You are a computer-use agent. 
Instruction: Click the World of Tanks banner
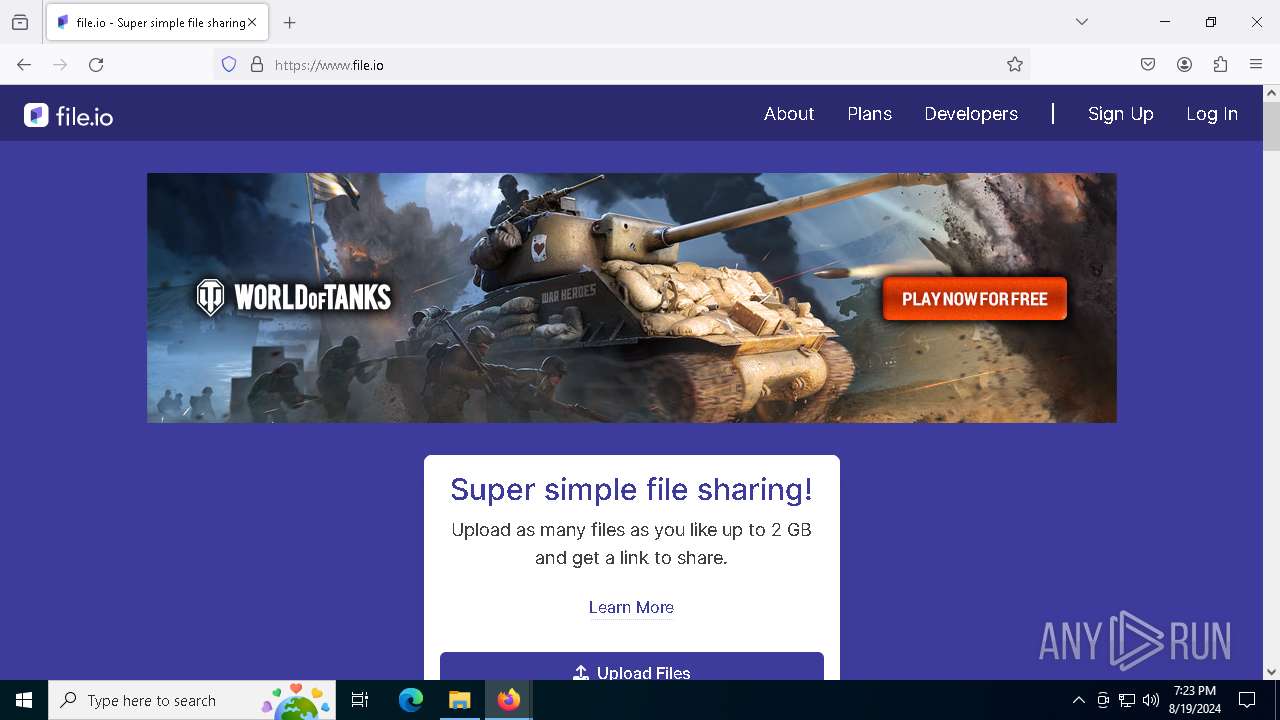[632, 298]
